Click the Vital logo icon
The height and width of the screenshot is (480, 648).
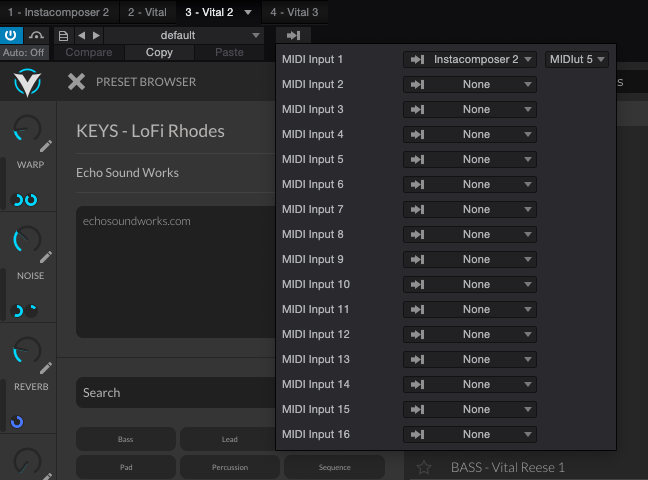(27, 82)
